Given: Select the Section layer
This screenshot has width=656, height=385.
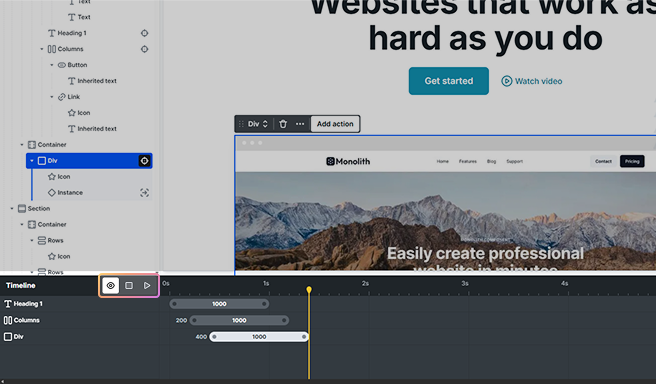Looking at the screenshot, I should 34,208.
